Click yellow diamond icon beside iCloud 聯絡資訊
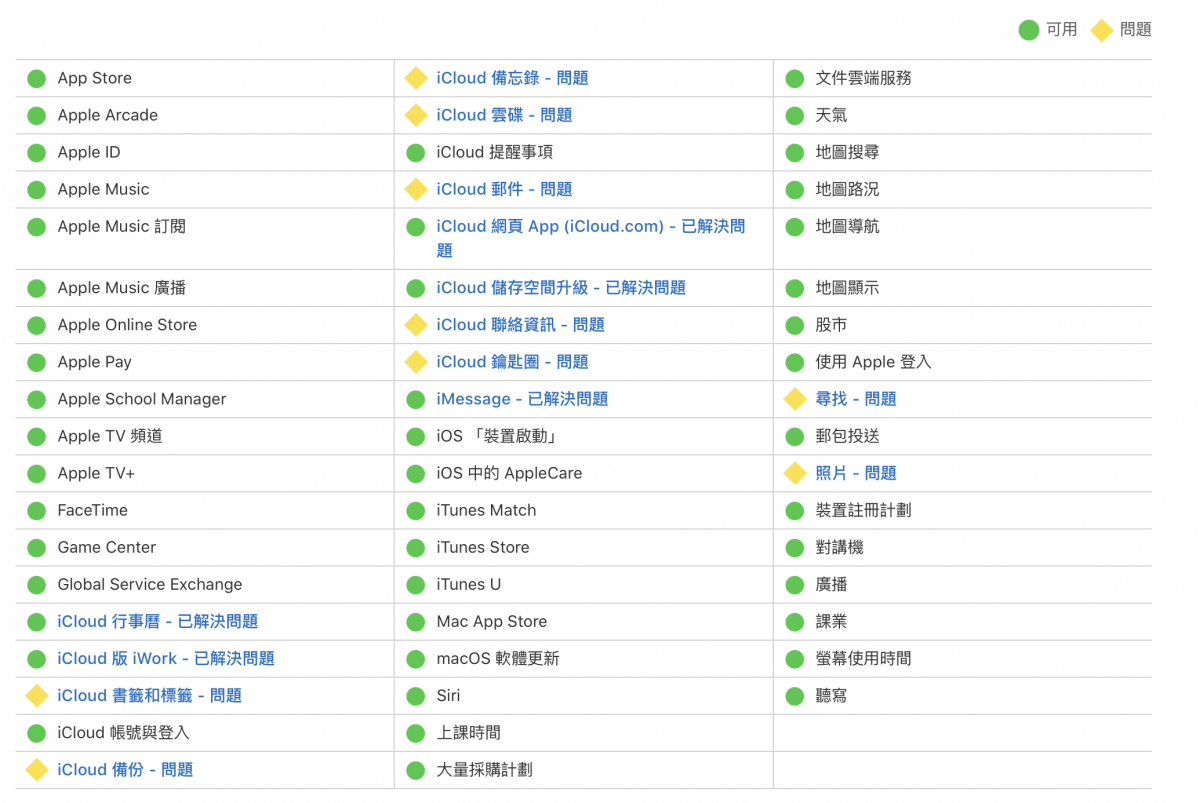1200x803 pixels. pos(416,325)
